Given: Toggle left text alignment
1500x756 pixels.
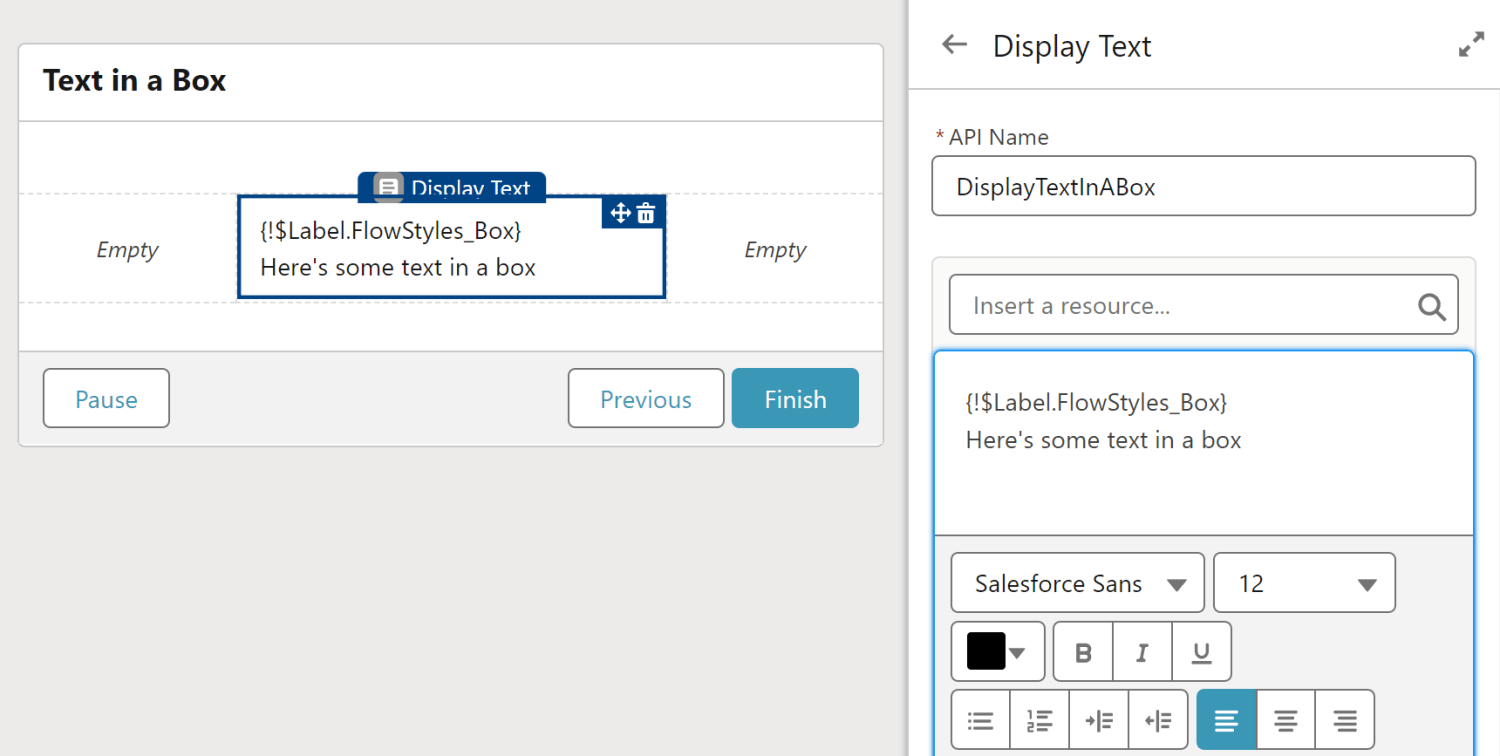Looking at the screenshot, I should (1226, 719).
